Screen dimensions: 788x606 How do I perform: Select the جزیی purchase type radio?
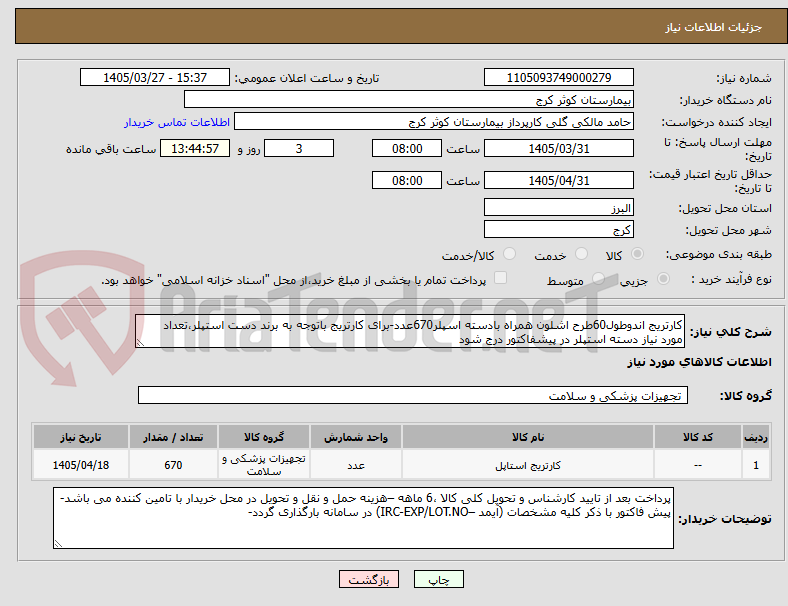[x=663, y=278]
